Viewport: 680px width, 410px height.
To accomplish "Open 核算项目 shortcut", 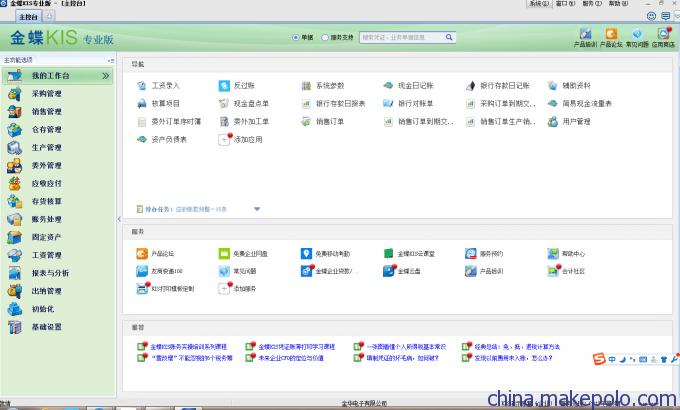I will point(158,103).
